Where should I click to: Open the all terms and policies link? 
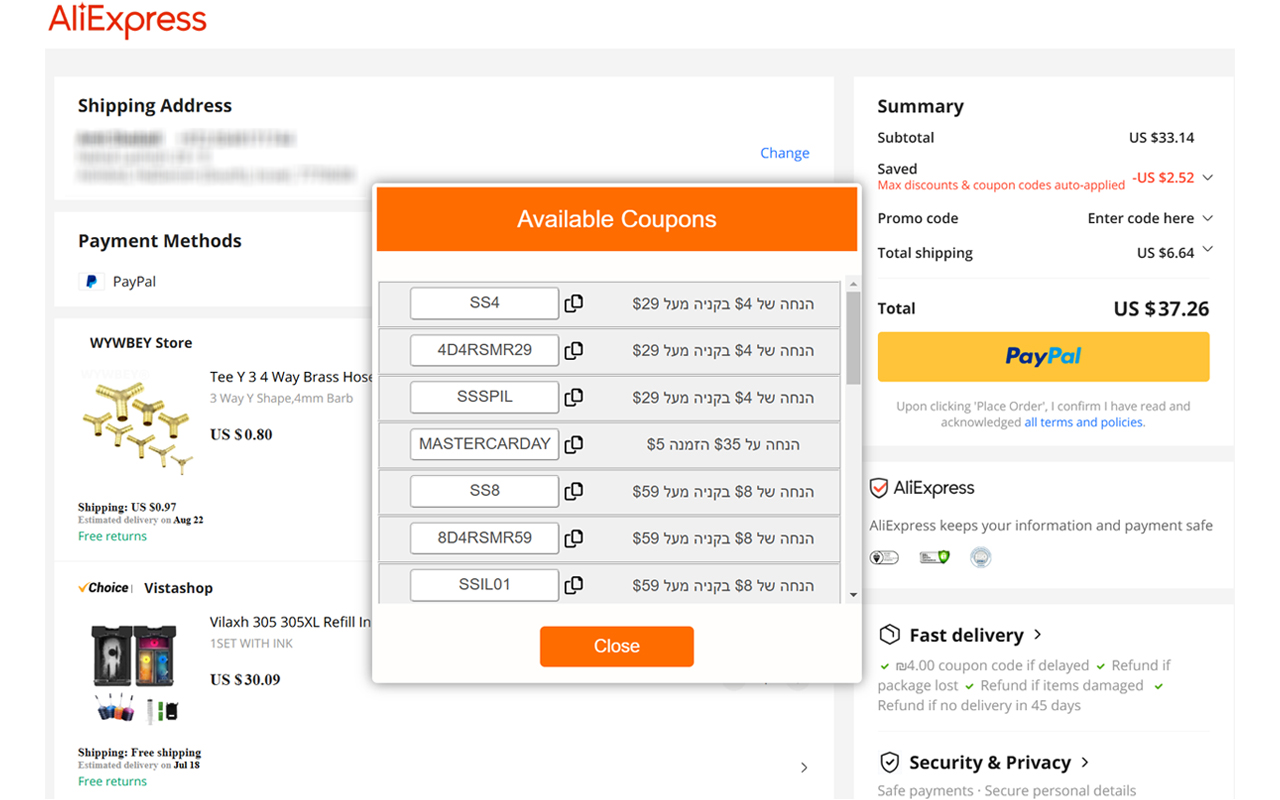point(1084,422)
